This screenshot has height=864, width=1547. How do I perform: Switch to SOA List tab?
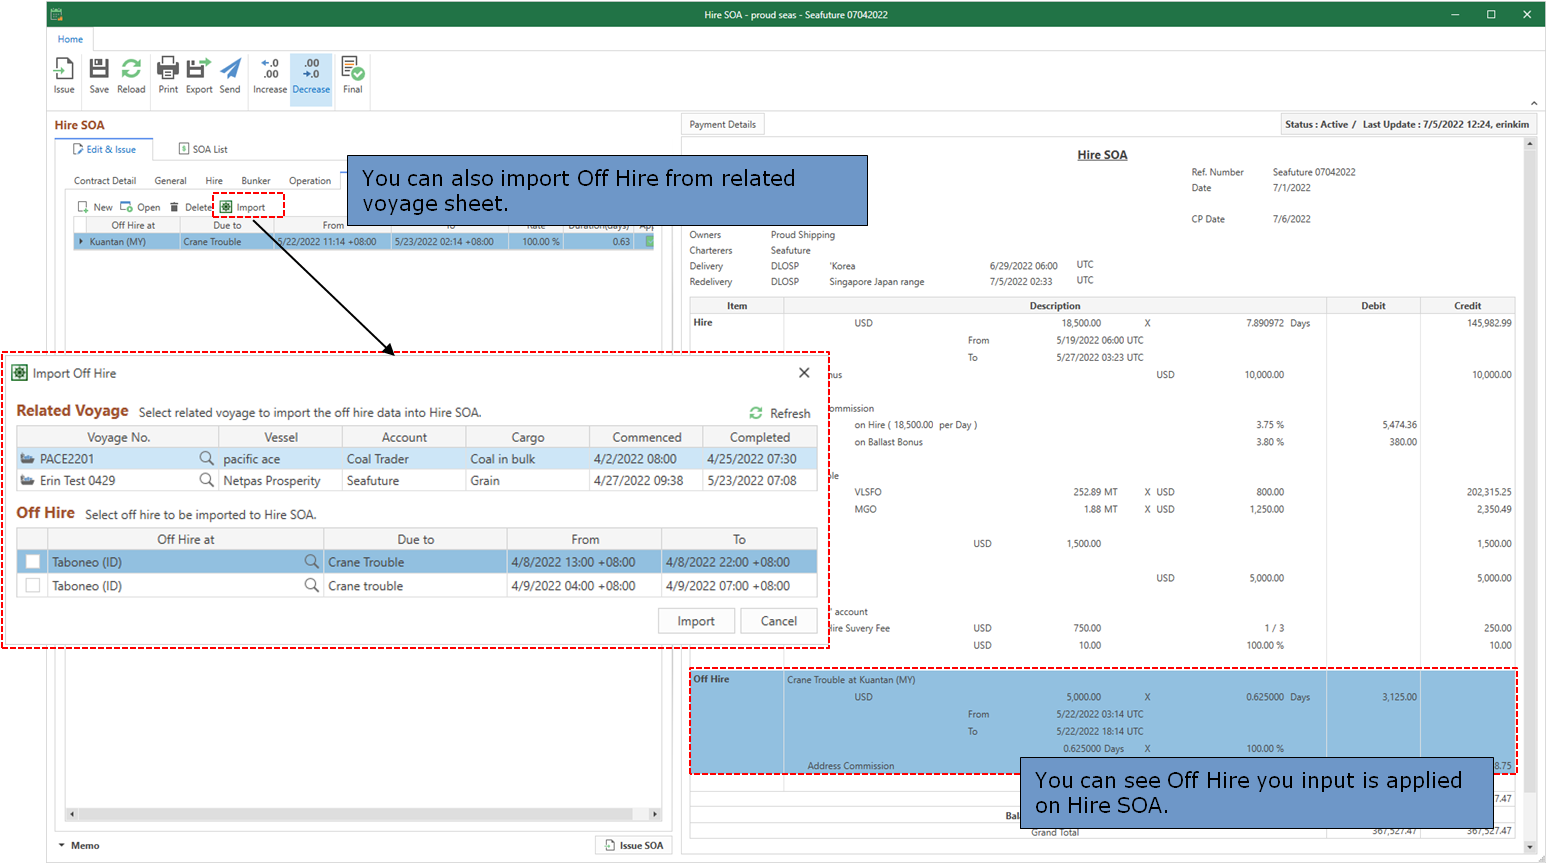point(203,149)
